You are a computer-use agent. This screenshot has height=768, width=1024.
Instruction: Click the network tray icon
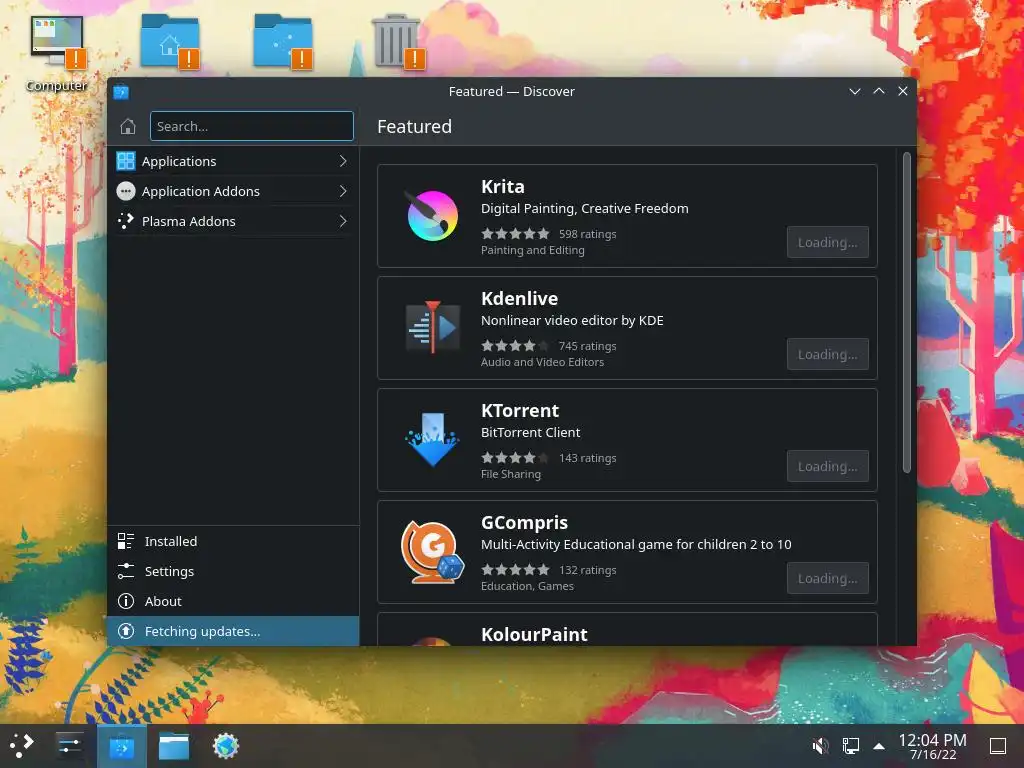[850, 746]
